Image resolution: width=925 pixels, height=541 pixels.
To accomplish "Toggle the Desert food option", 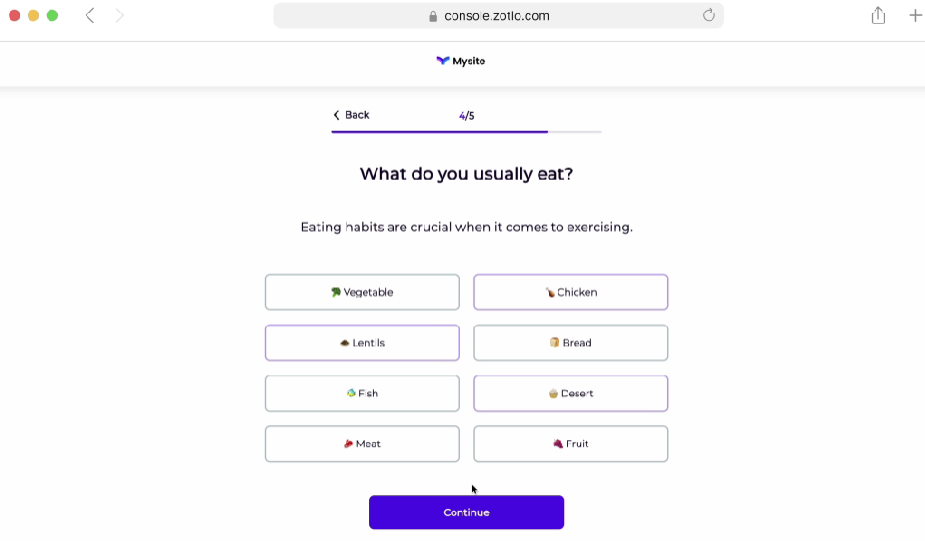I will pyautogui.click(x=570, y=393).
